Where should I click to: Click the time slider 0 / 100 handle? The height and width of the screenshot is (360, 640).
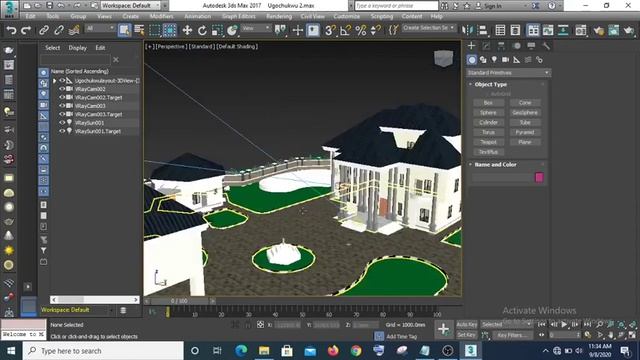point(179,301)
